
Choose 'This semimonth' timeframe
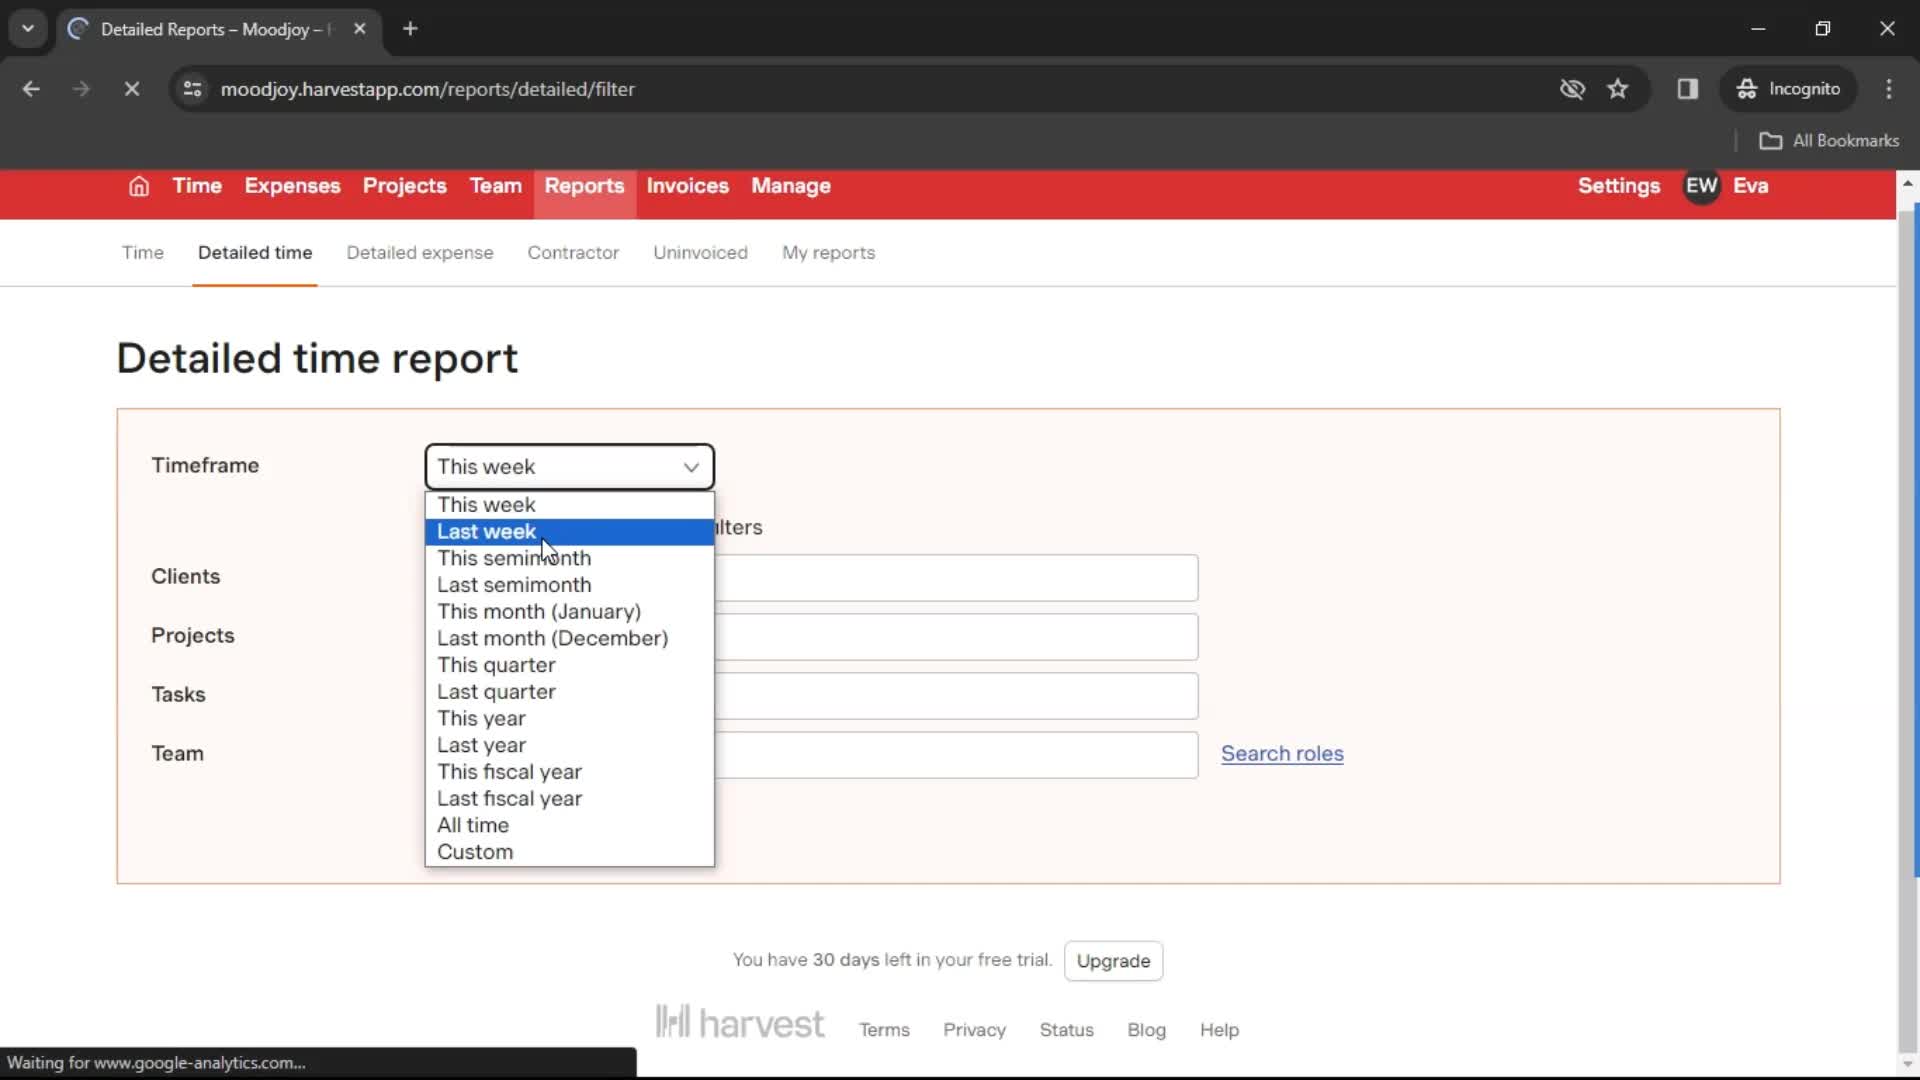pyautogui.click(x=569, y=558)
